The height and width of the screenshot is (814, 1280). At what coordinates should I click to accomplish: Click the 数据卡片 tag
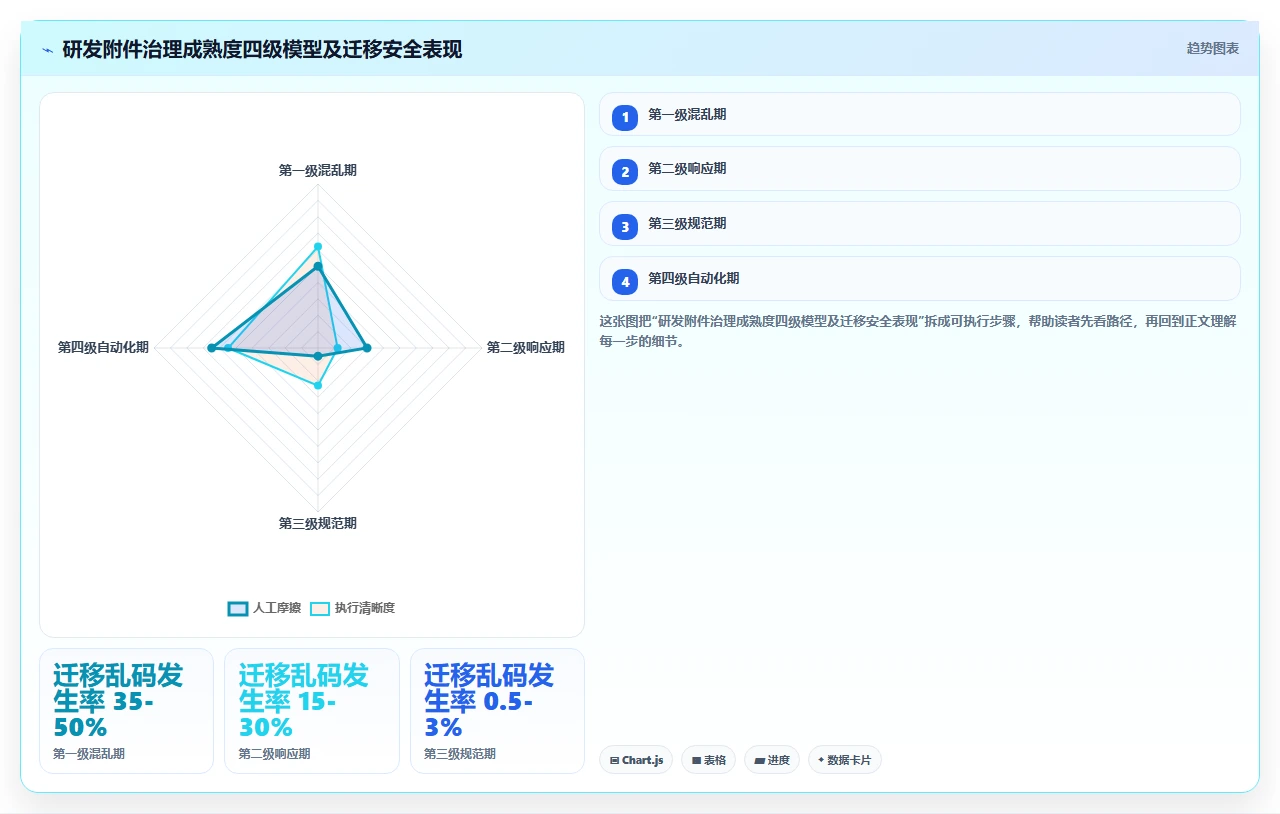(x=844, y=760)
